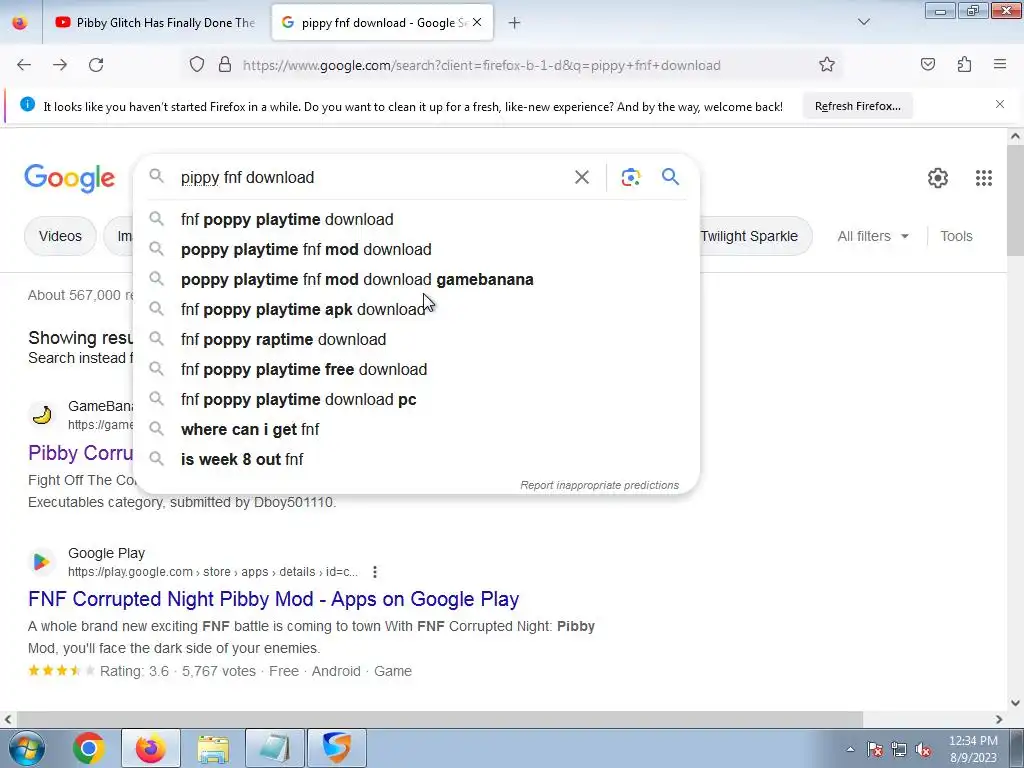
Task: Open FNF Corrupted Night Pibby Mod link
Action: (274, 599)
